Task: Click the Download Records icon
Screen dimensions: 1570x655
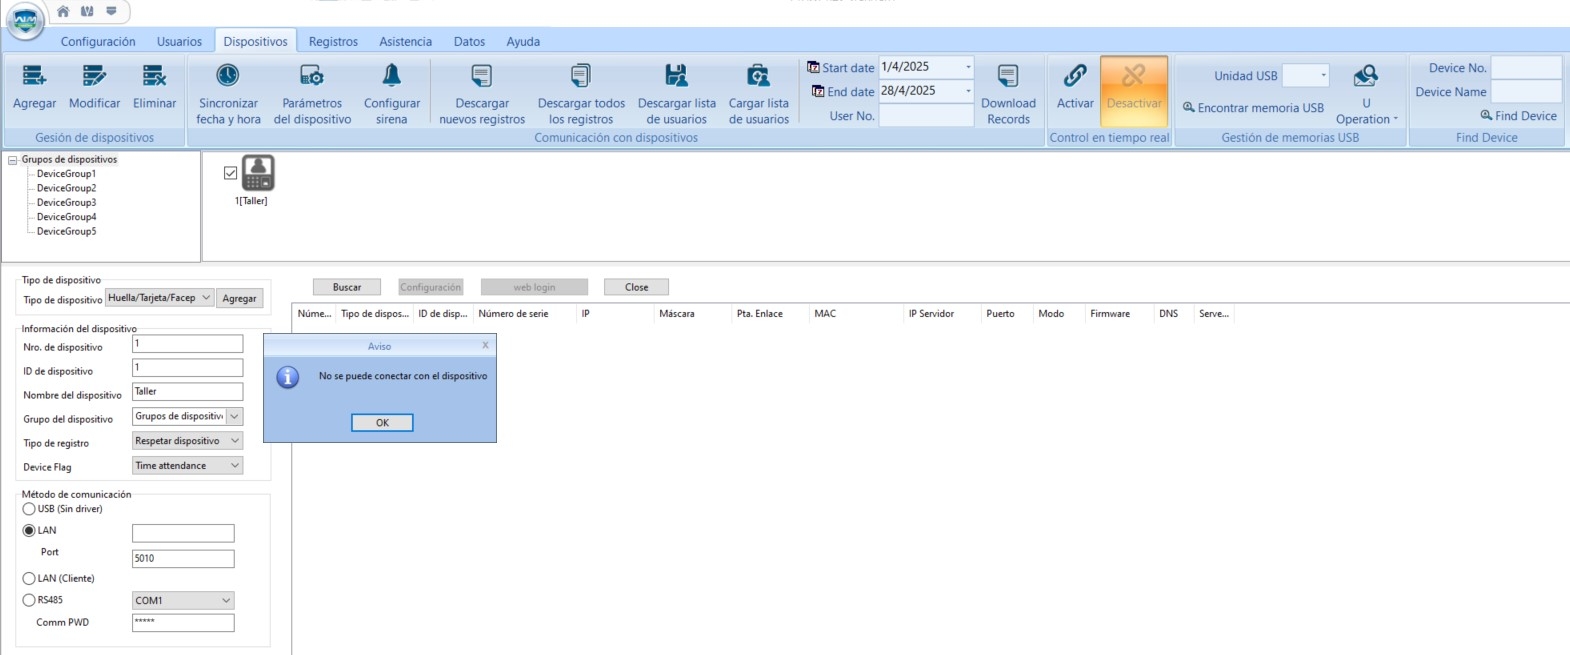Action: tap(1008, 75)
